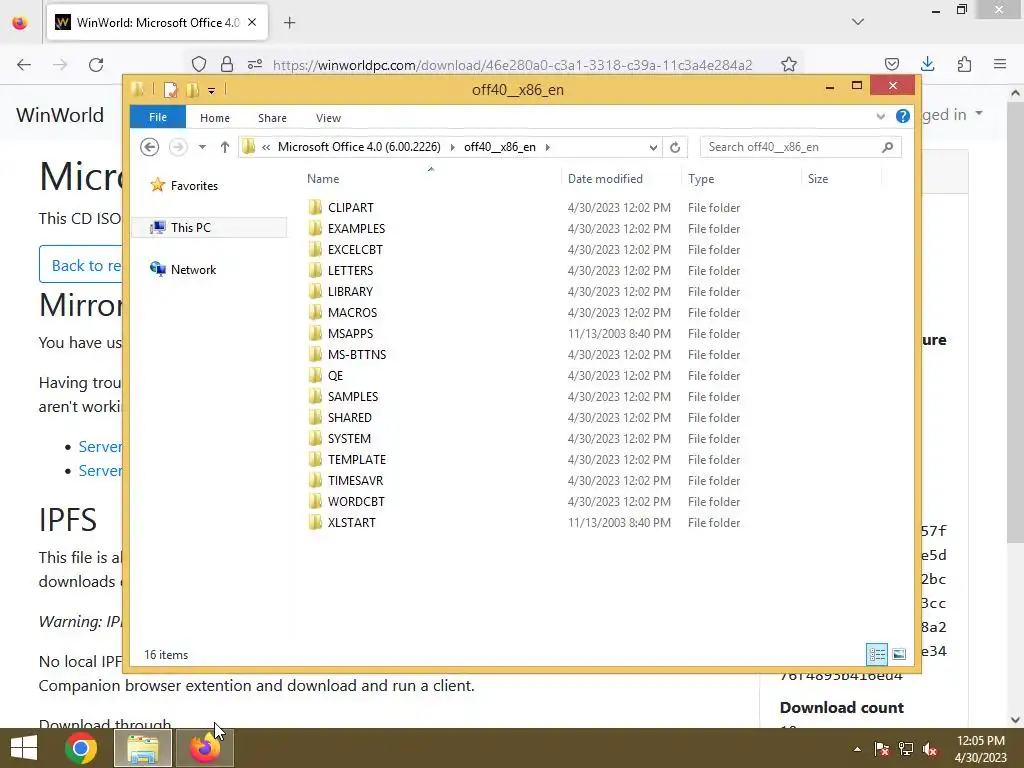Select the MS-BTTNS folder
This screenshot has width=1024, height=768.
357,354
